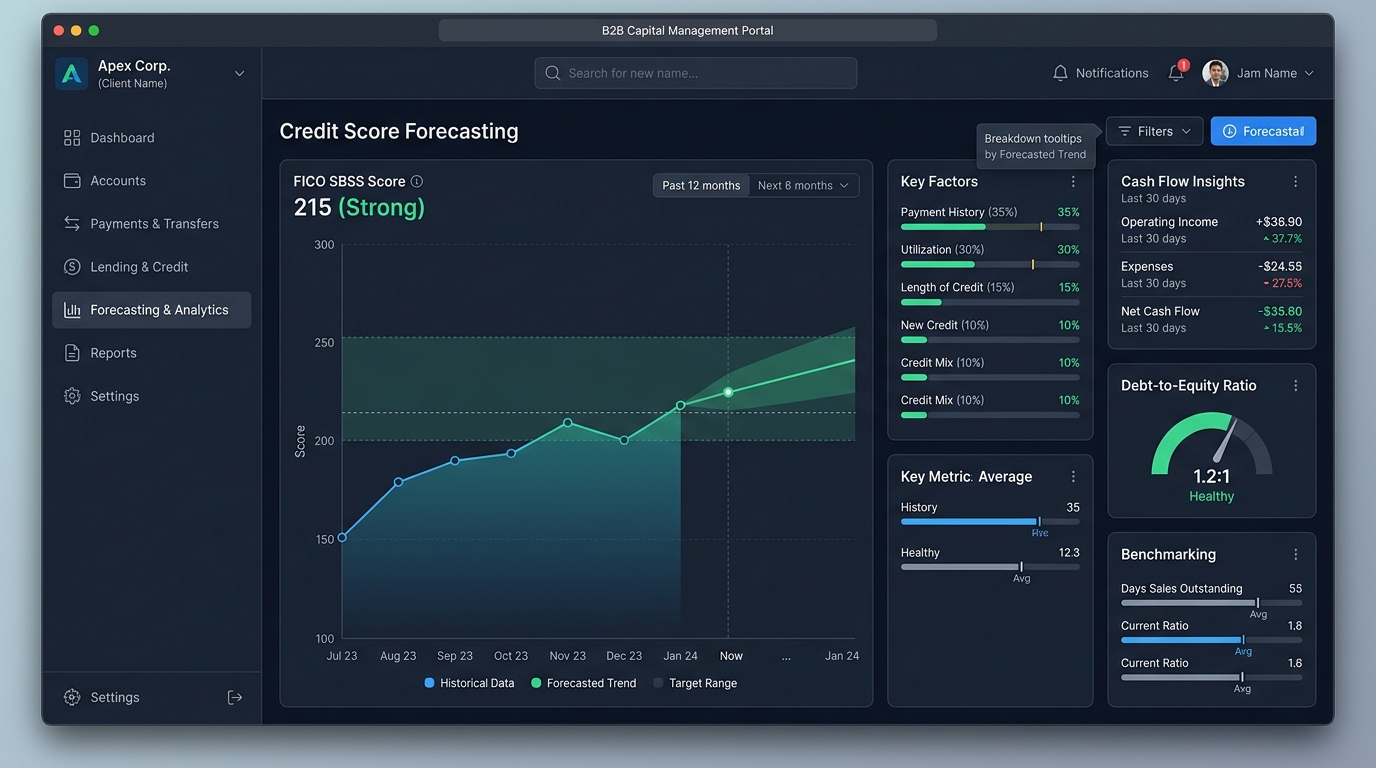Open the Accounts sidebar item

pyautogui.click(x=151, y=181)
